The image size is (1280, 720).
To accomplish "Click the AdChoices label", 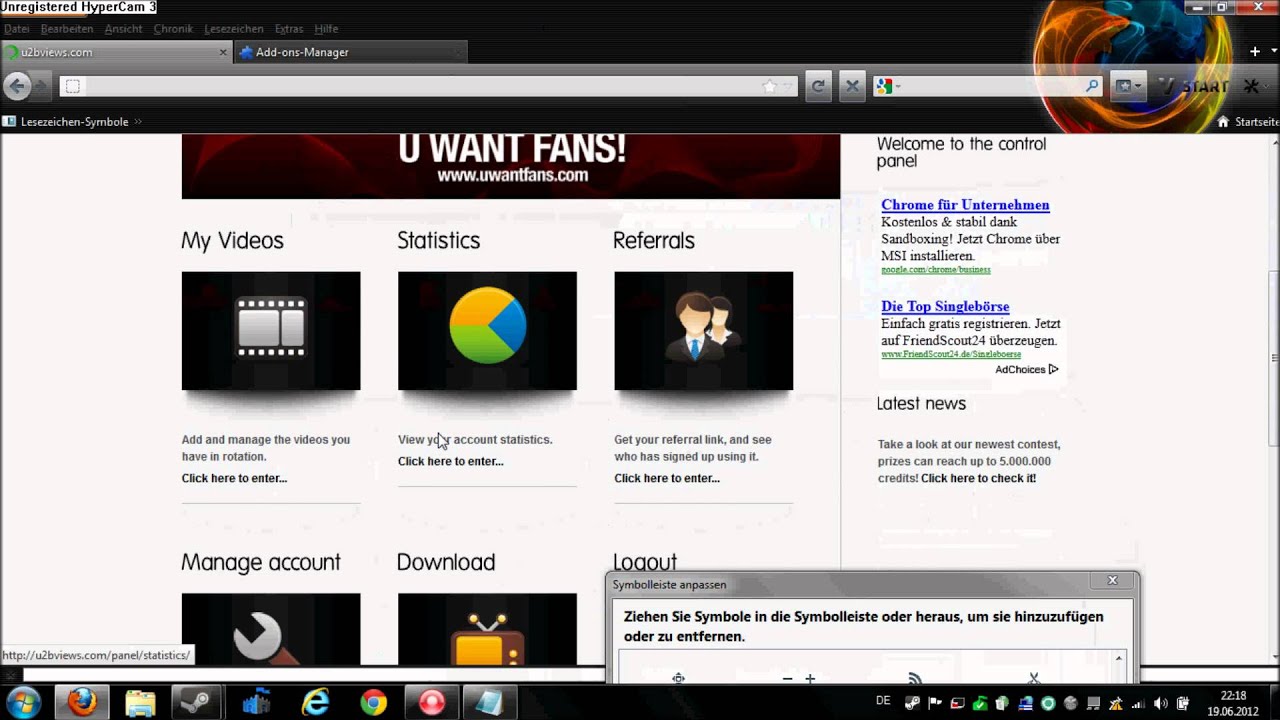I will coord(1026,369).
